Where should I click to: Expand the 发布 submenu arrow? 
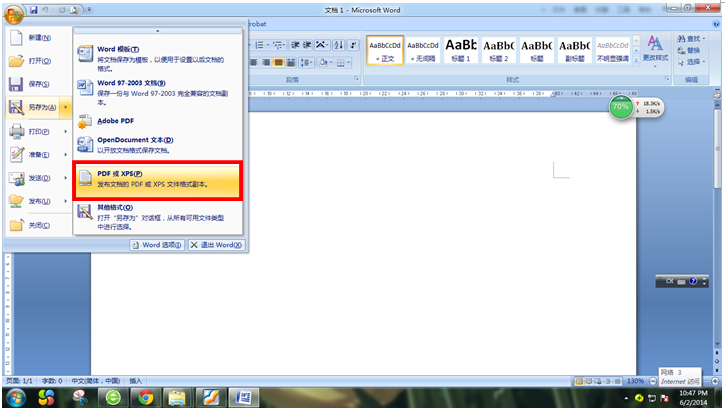click(x=66, y=201)
